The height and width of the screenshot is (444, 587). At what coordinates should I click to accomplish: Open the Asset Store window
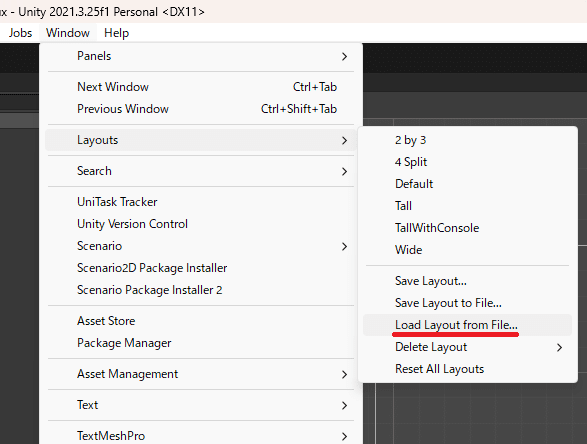201,321
